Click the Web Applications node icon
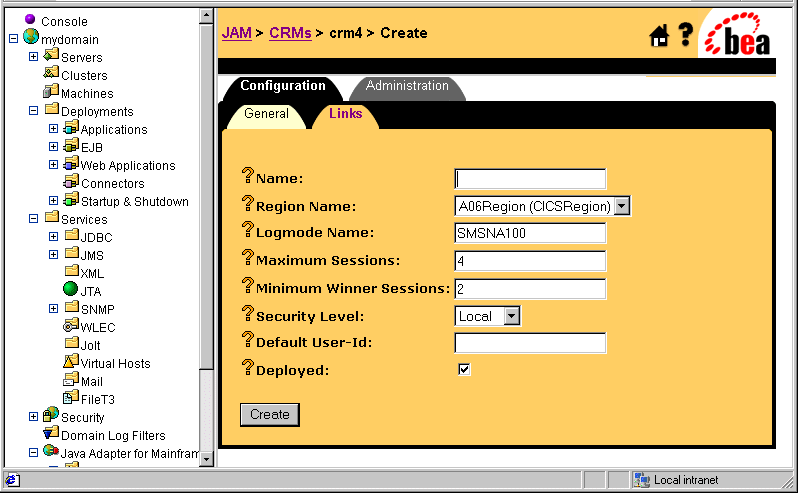Screen dimensions: 798x493 pos(71,163)
